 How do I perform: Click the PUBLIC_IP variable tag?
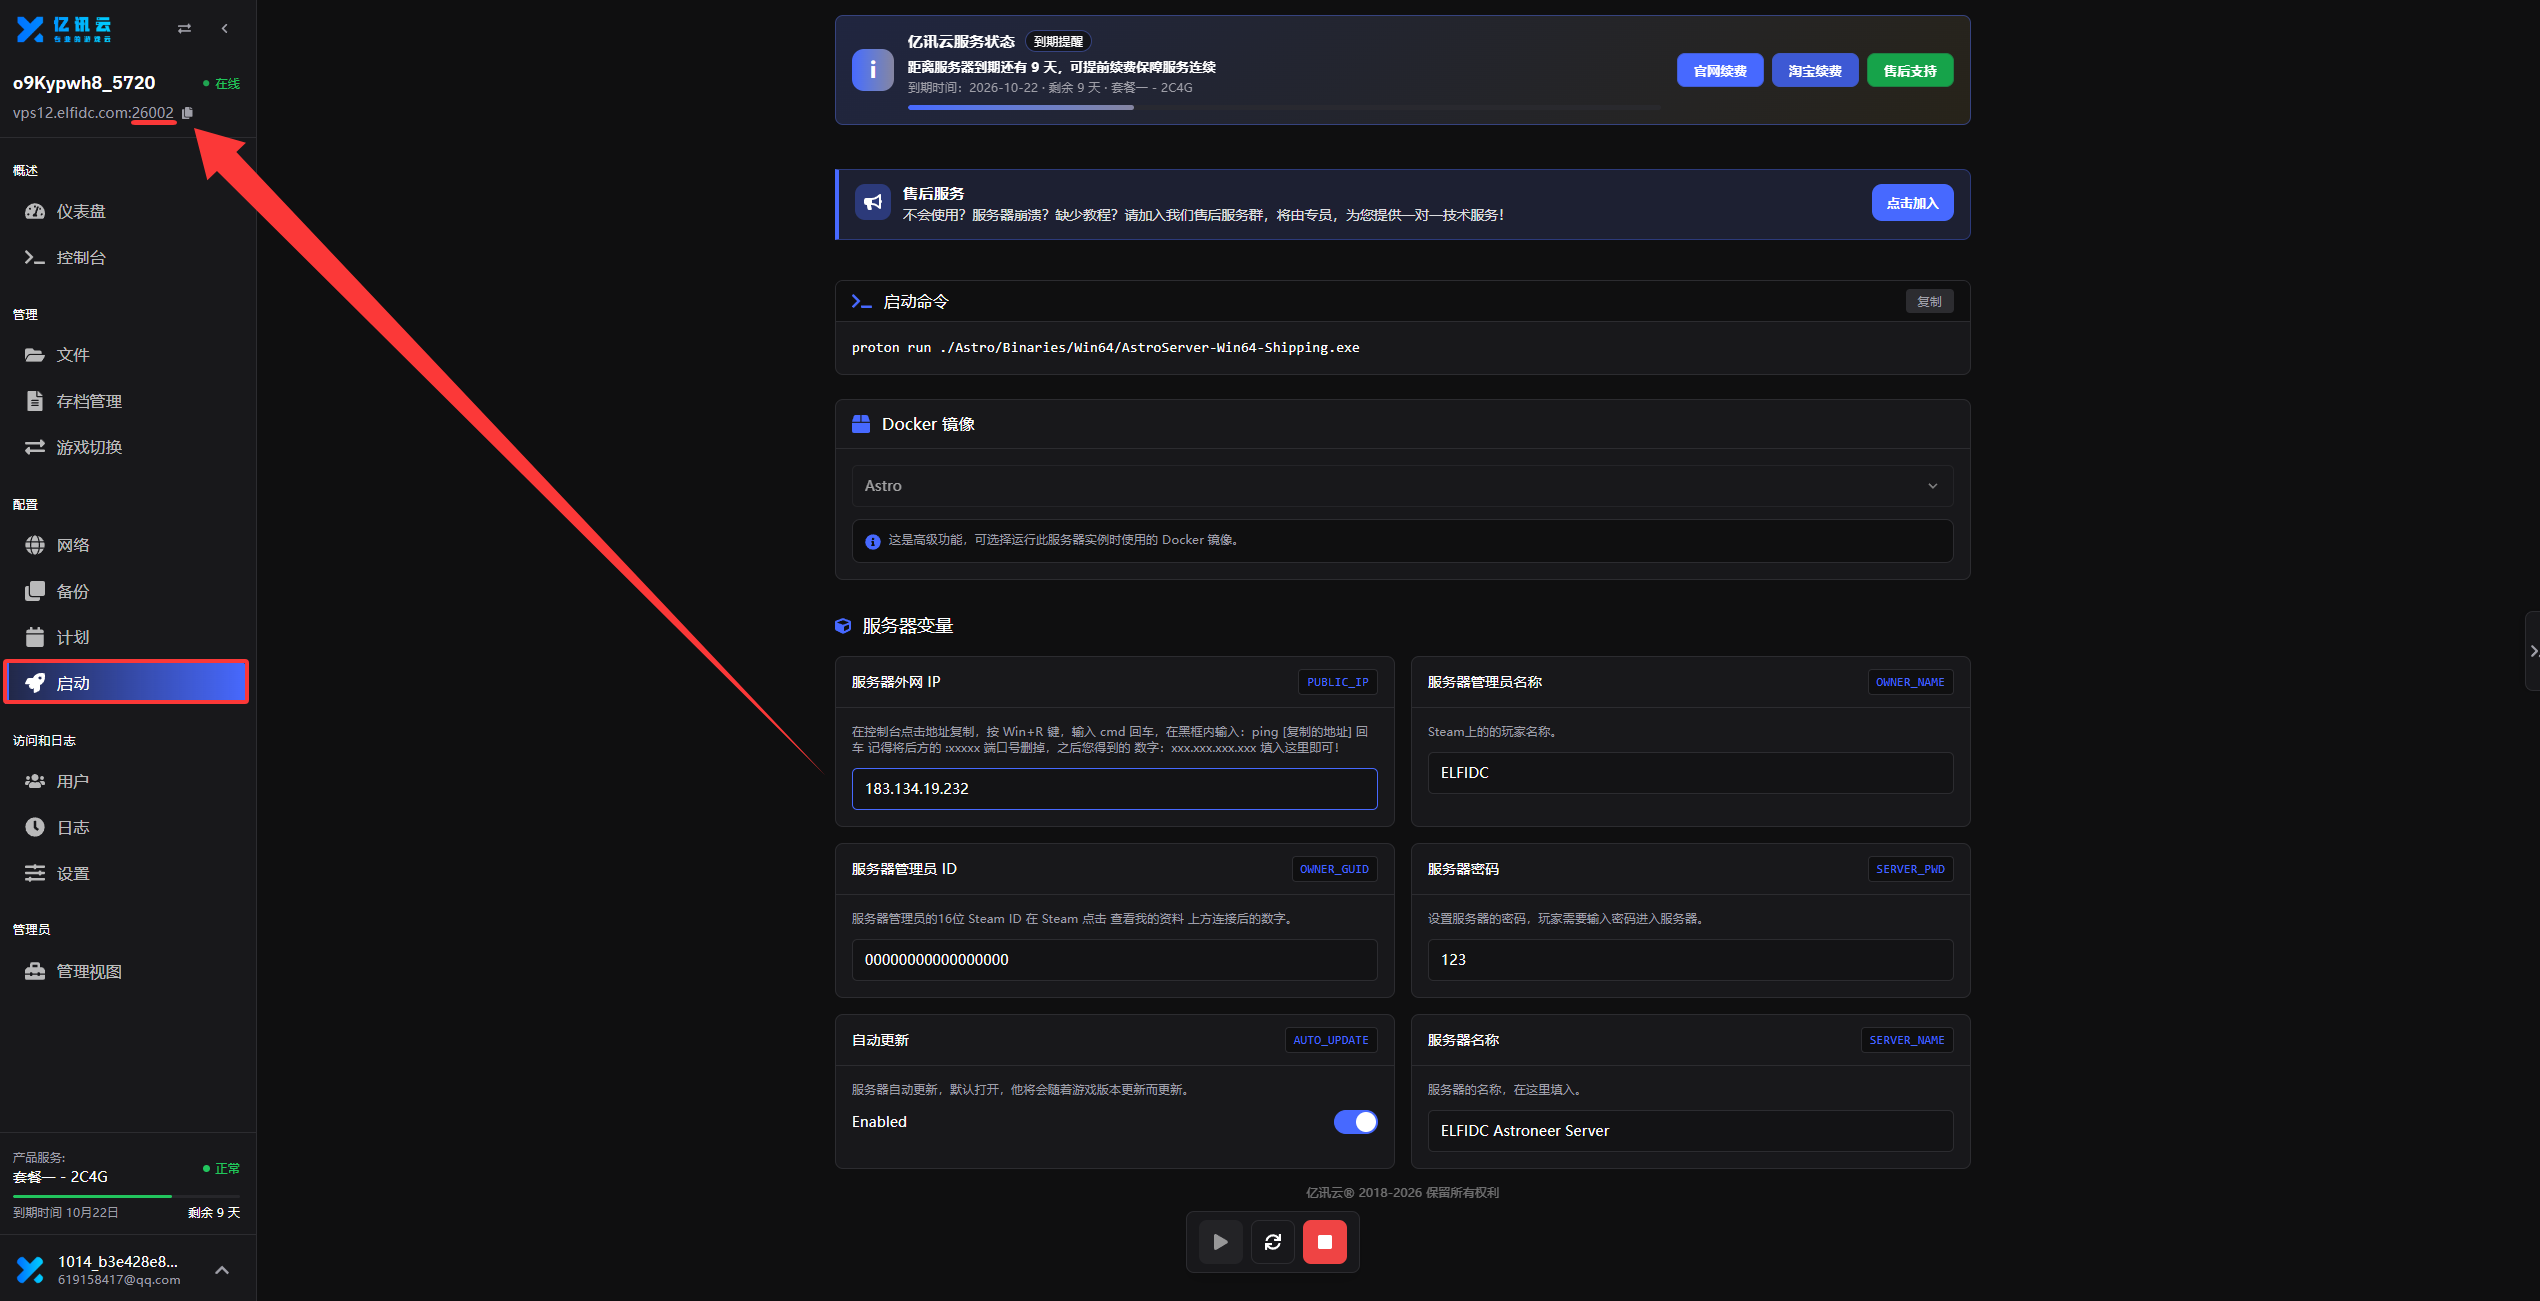point(1337,682)
